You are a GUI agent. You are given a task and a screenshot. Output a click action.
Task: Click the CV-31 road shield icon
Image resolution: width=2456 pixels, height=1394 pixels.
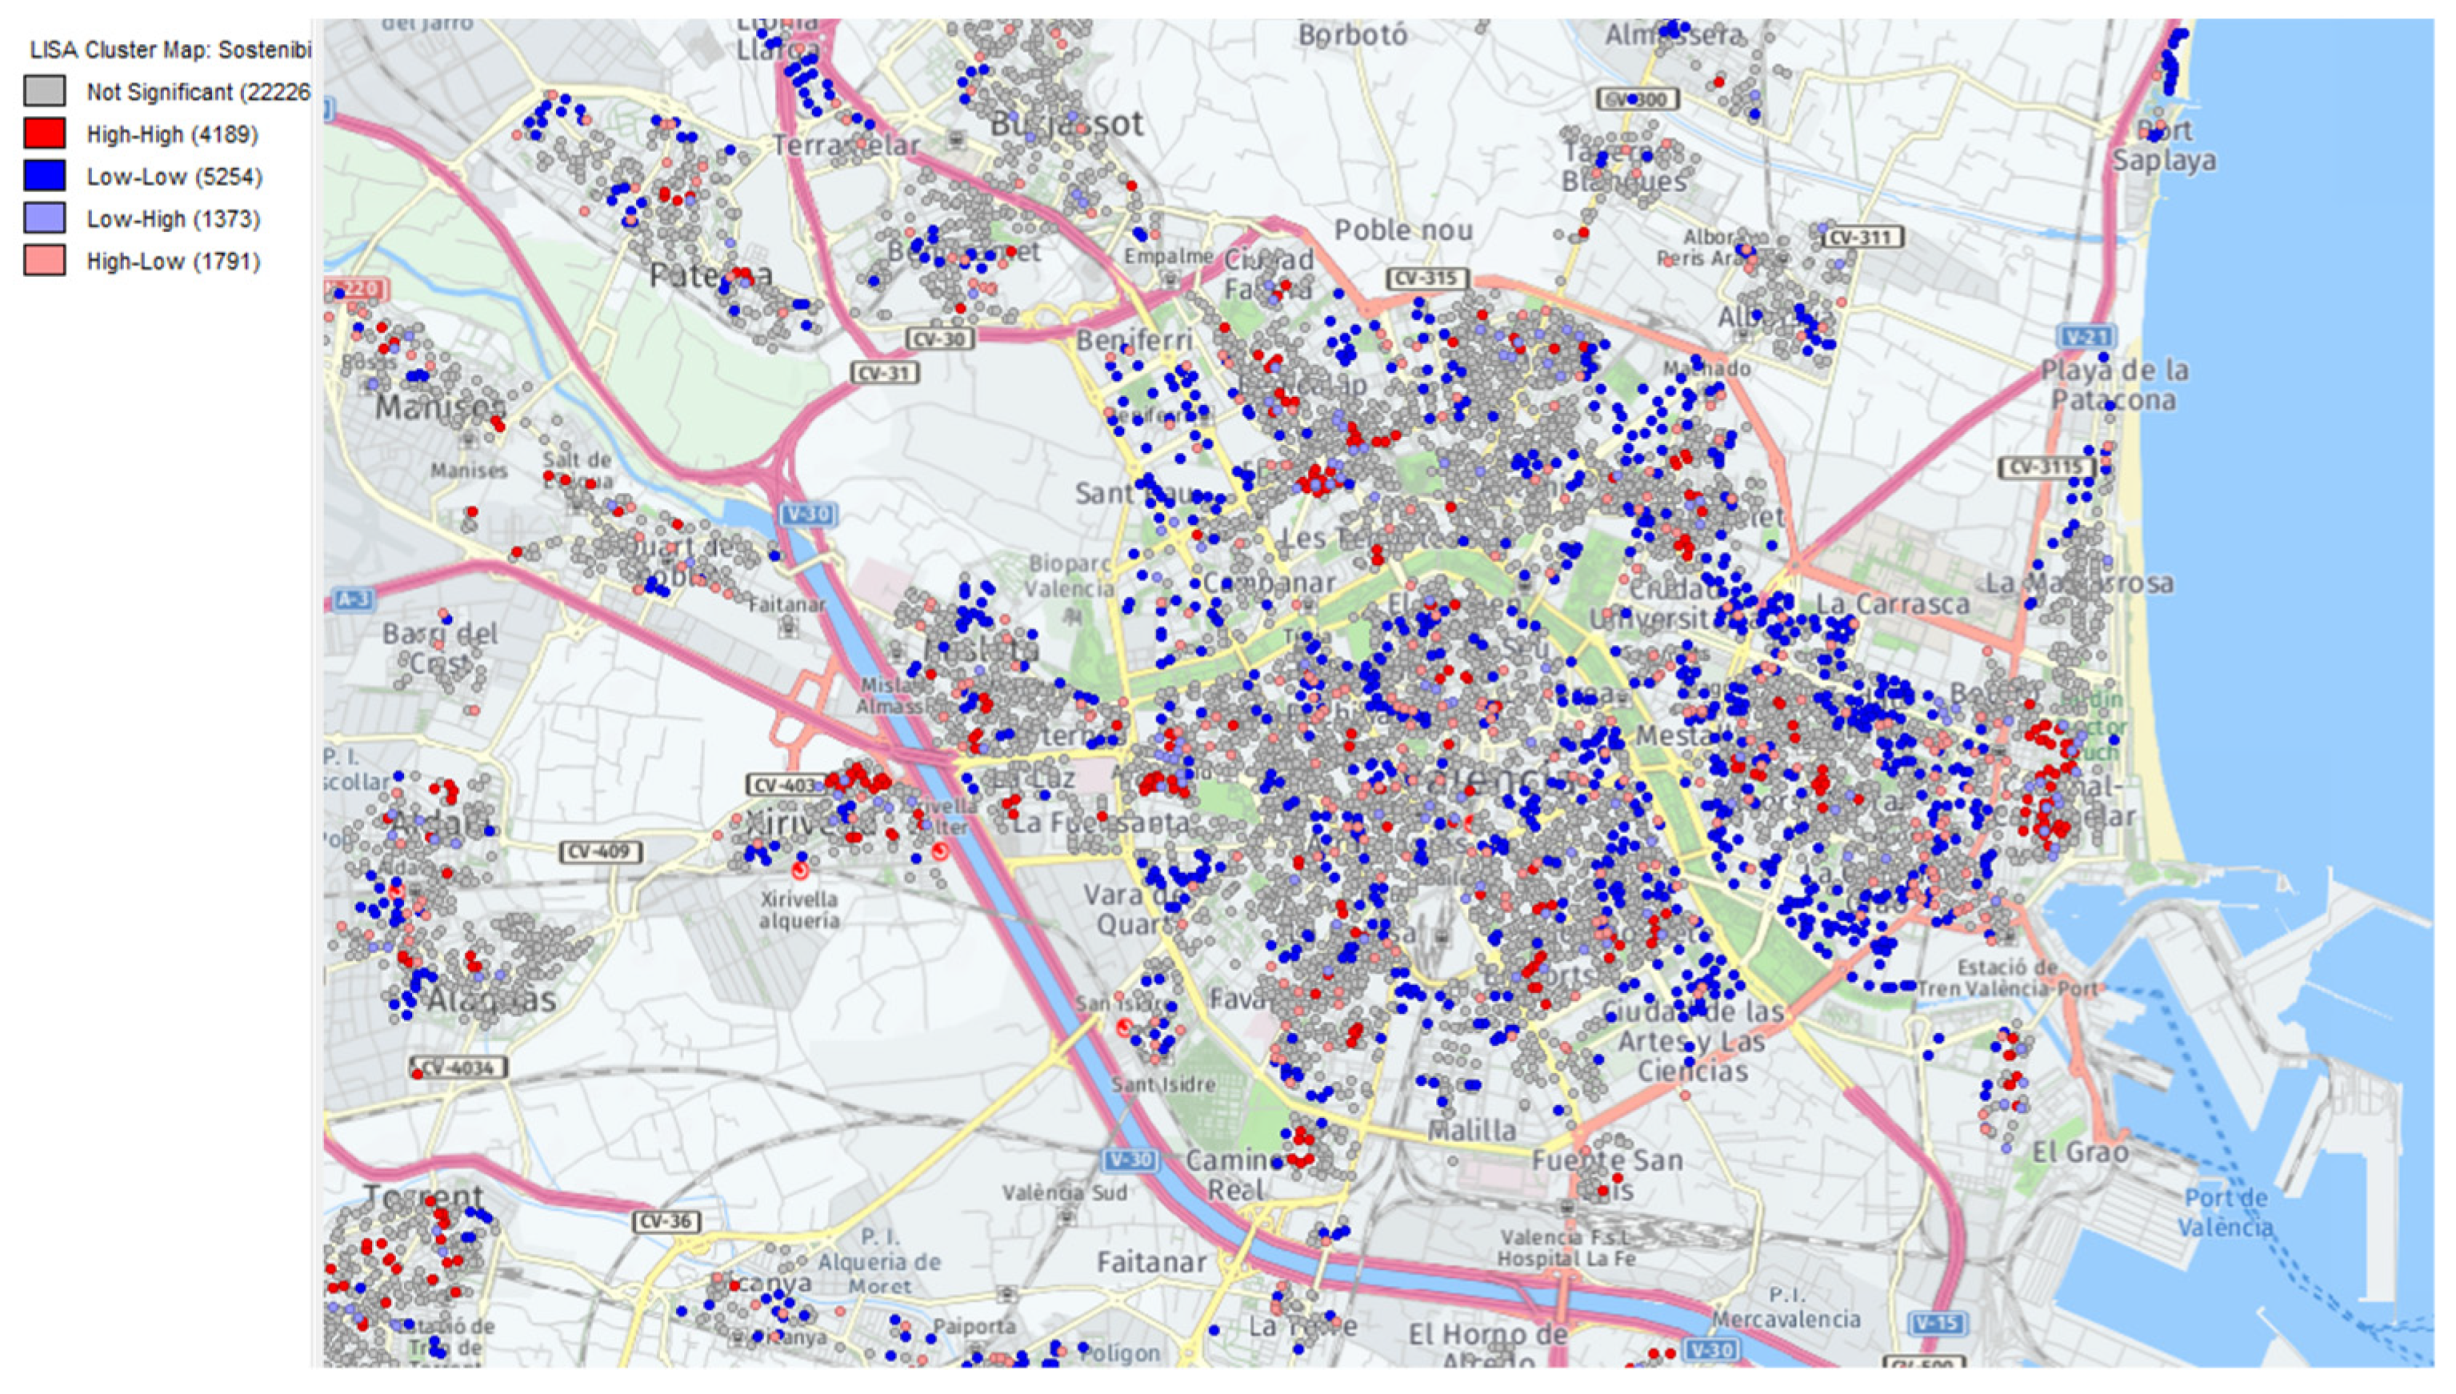click(884, 373)
